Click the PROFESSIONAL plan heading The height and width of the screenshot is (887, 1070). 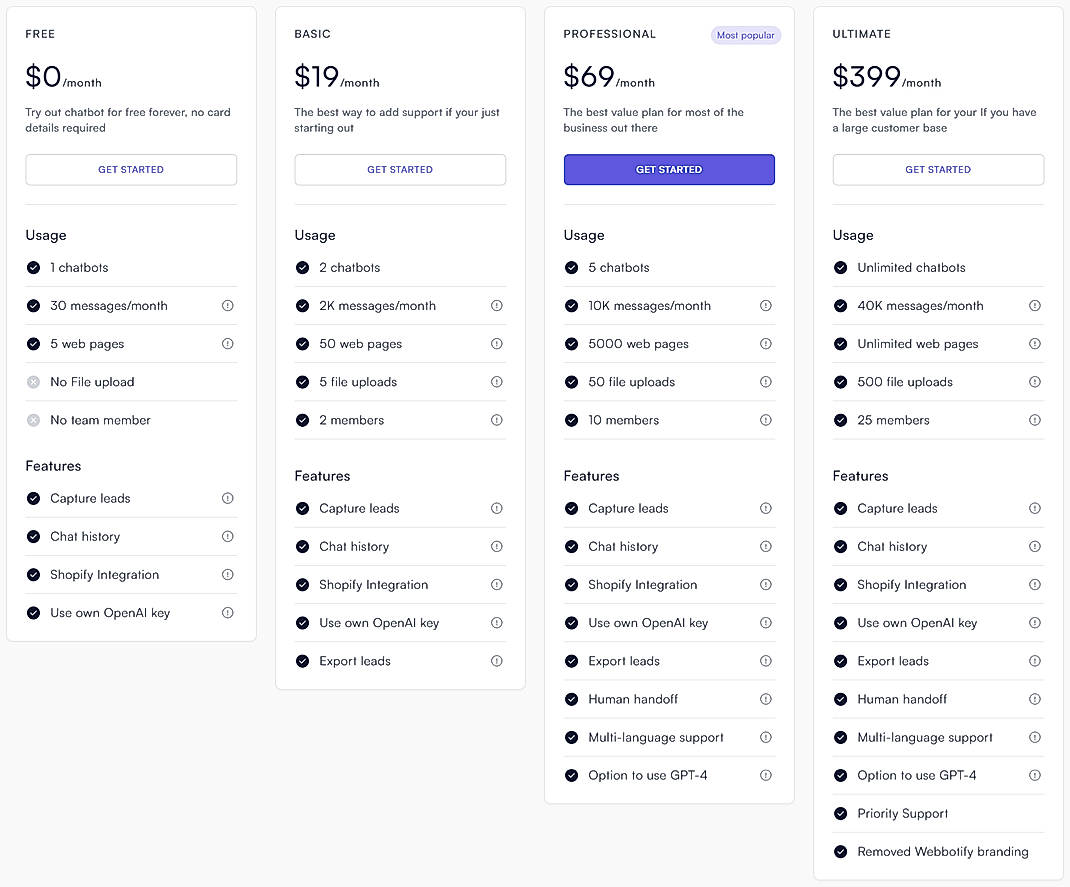[x=609, y=33]
